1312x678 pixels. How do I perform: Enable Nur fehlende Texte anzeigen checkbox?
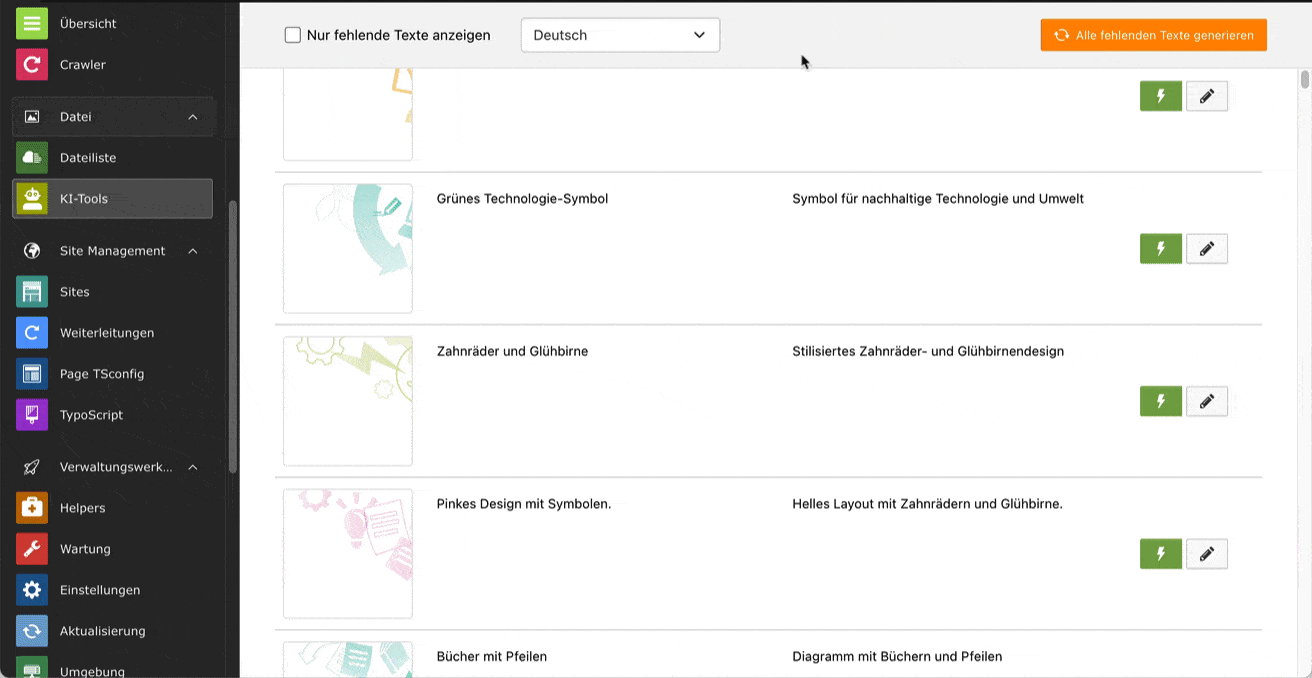coord(293,35)
